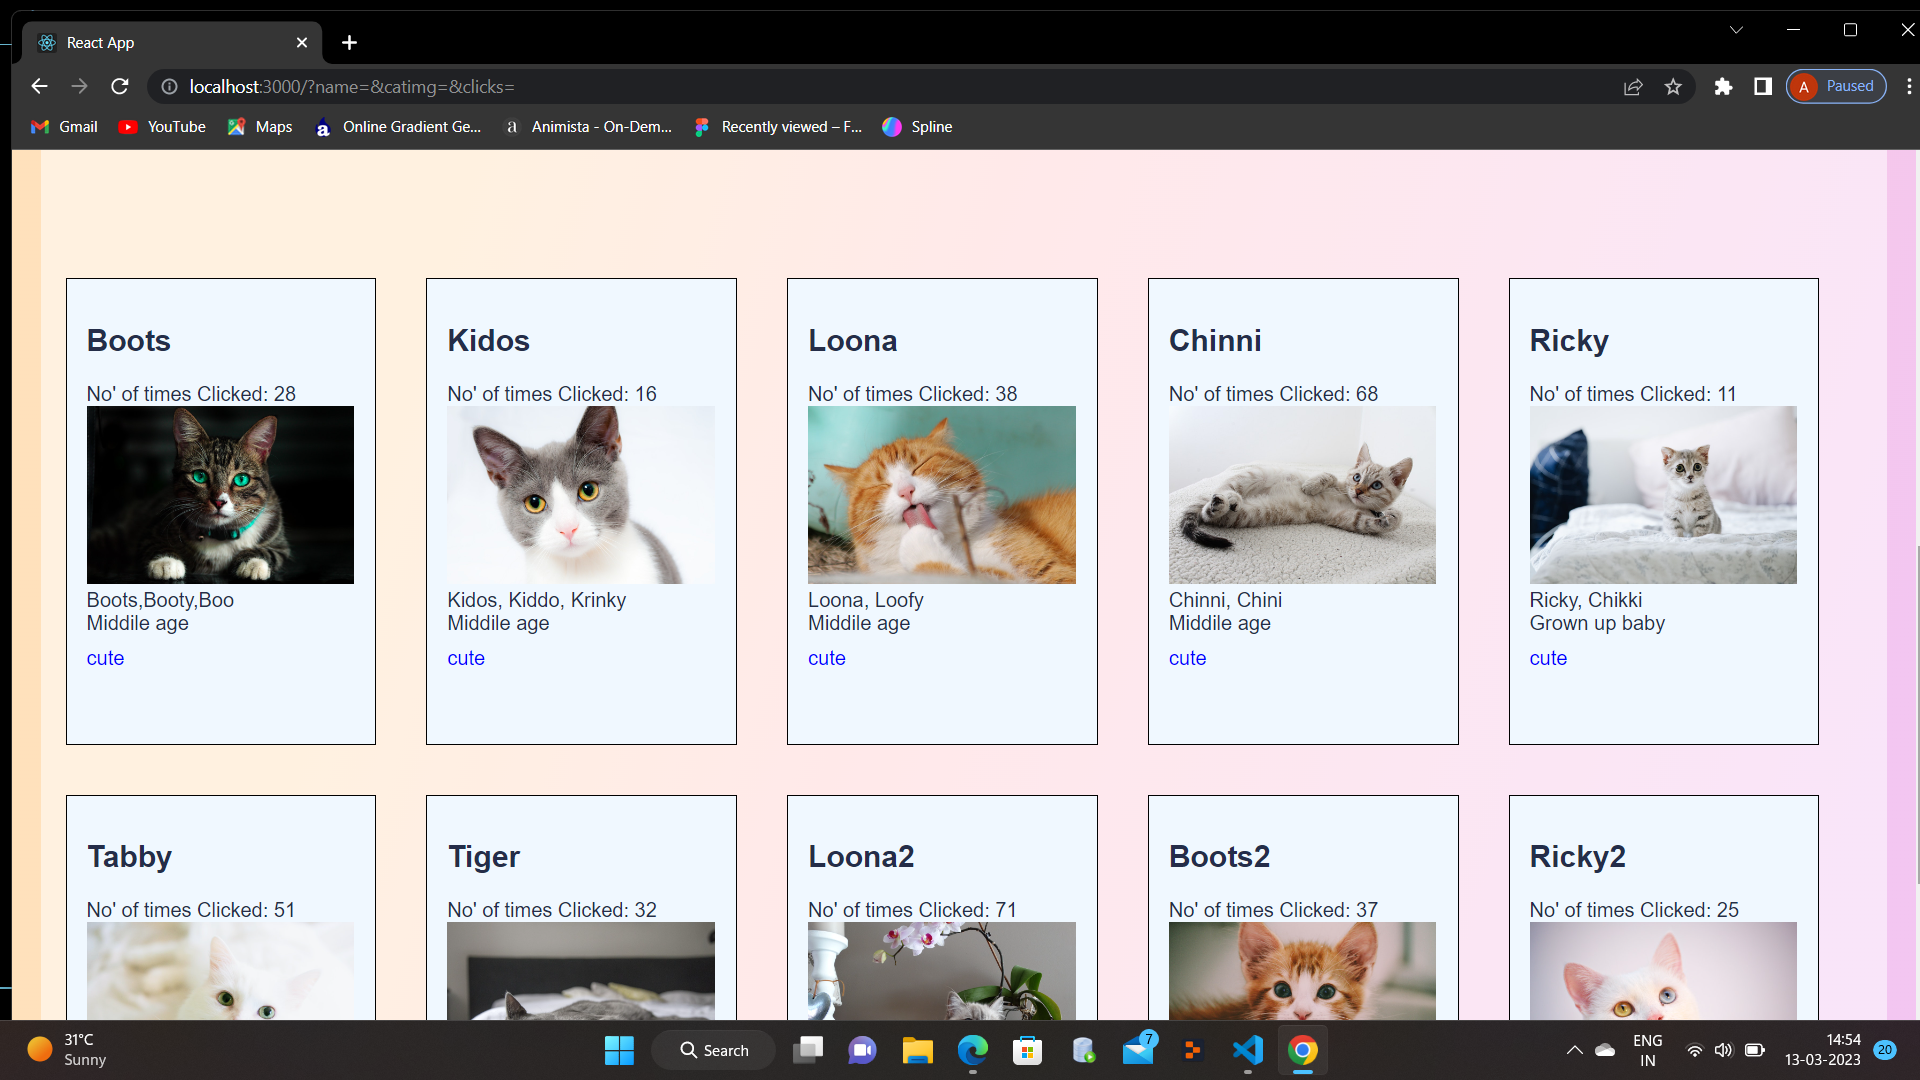Viewport: 1920px width, 1080px height.
Task: Open the browser side panel icon
Action: 1762,86
